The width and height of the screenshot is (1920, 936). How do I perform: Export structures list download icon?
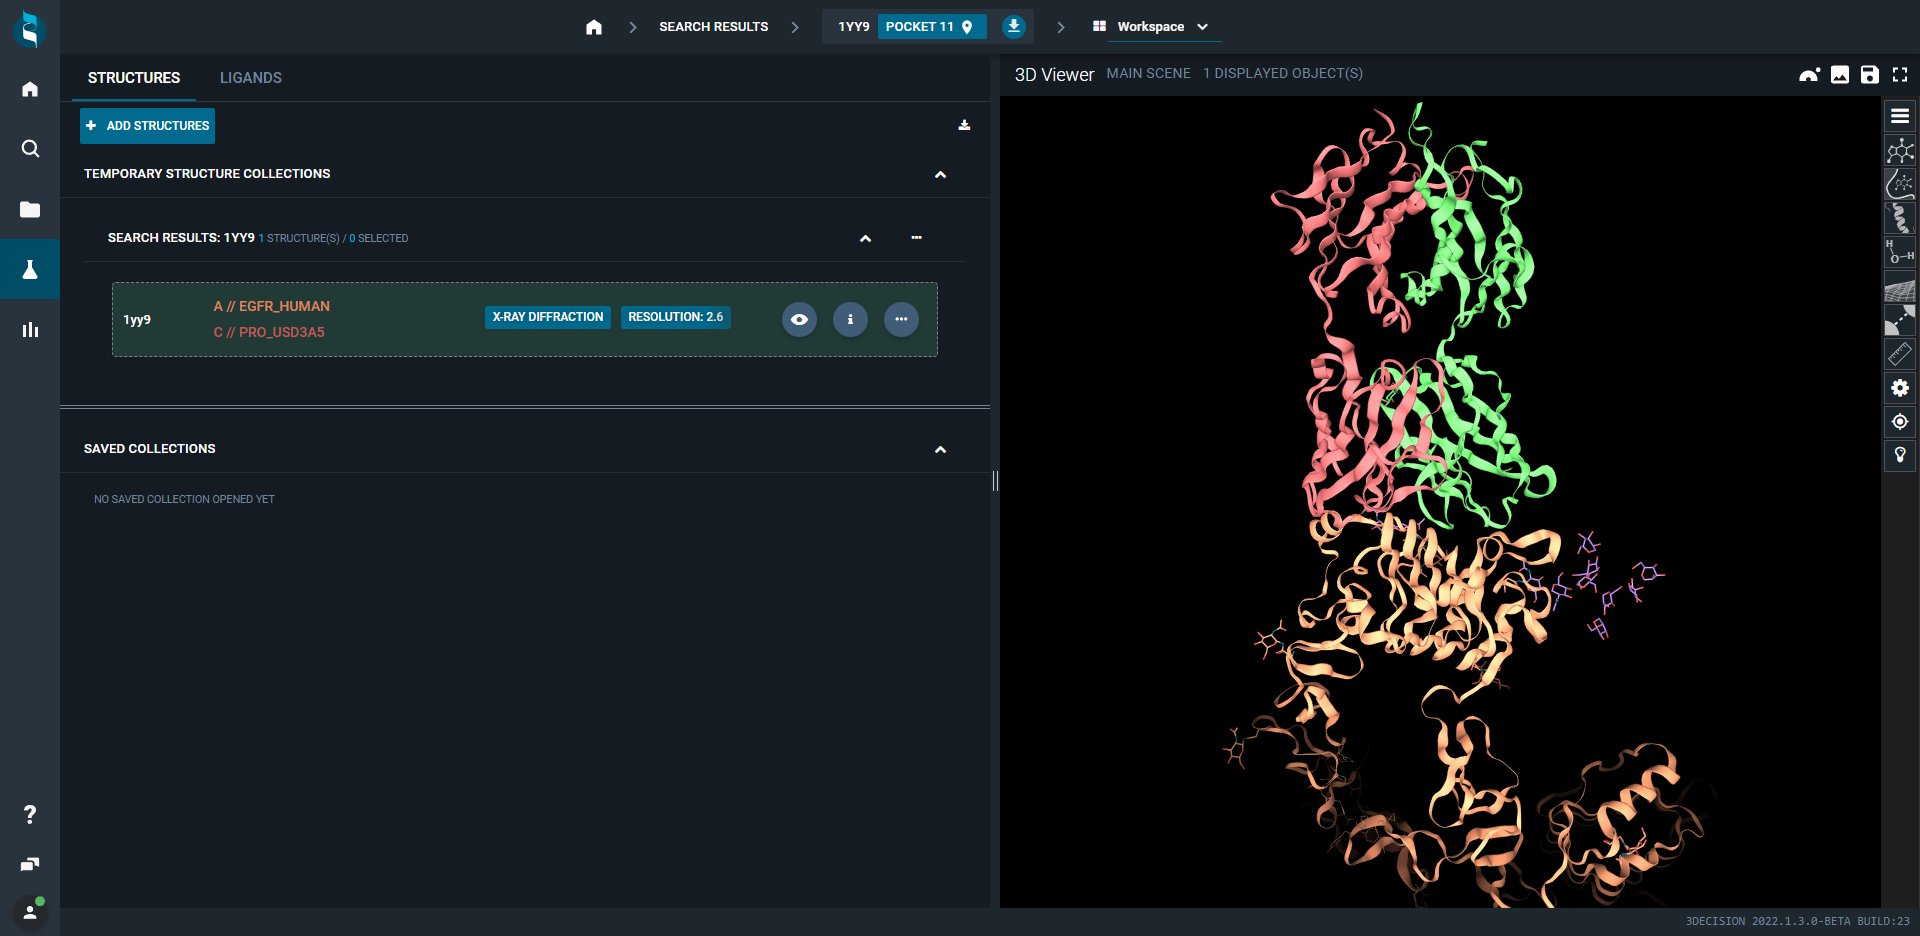964,125
